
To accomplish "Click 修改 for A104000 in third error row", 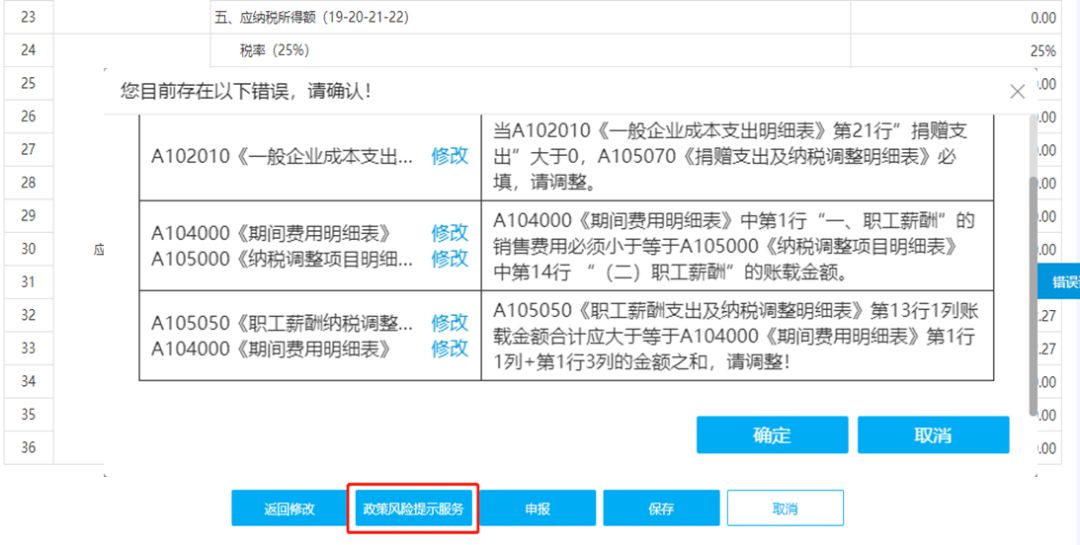I will 449,349.
